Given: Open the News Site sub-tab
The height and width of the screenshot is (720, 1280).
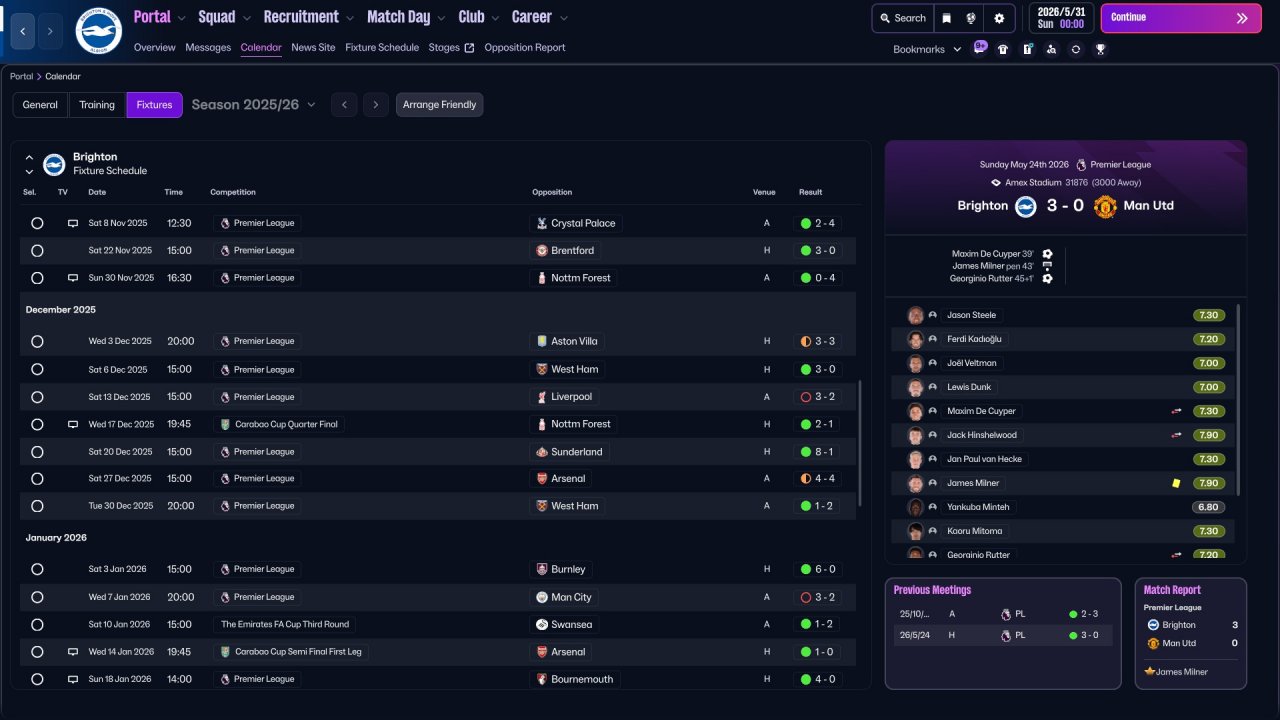Looking at the screenshot, I should pyautogui.click(x=313, y=48).
